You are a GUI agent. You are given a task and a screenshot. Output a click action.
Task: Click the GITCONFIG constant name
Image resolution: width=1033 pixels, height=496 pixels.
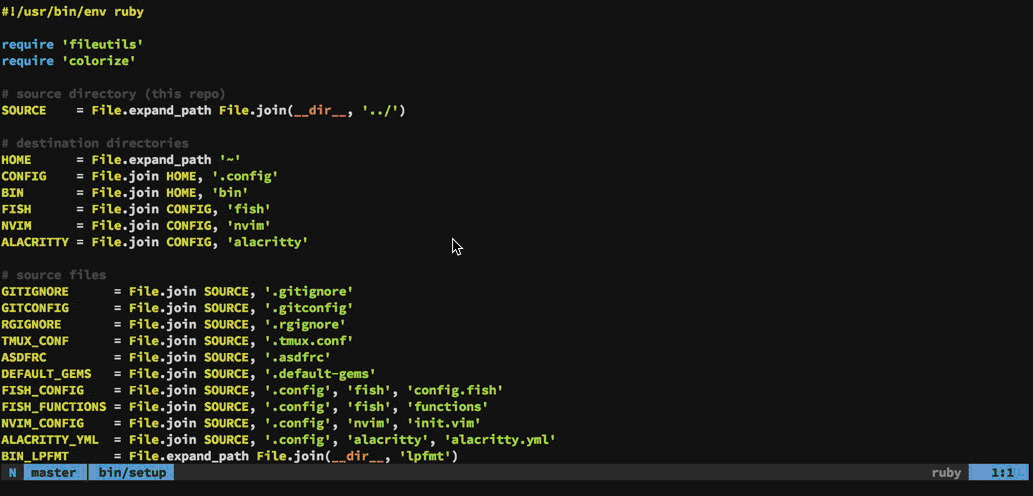35,308
